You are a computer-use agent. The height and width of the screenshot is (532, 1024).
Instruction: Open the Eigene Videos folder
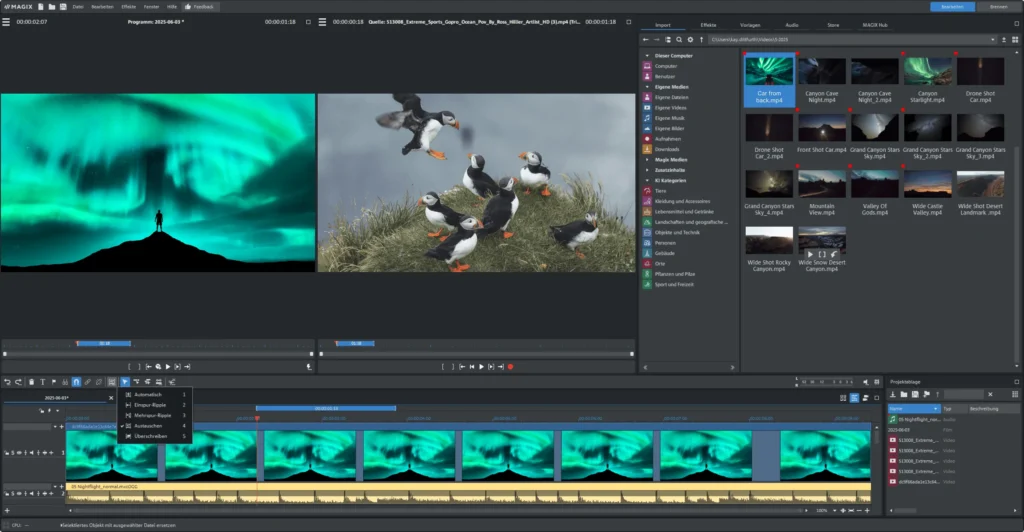click(671, 107)
